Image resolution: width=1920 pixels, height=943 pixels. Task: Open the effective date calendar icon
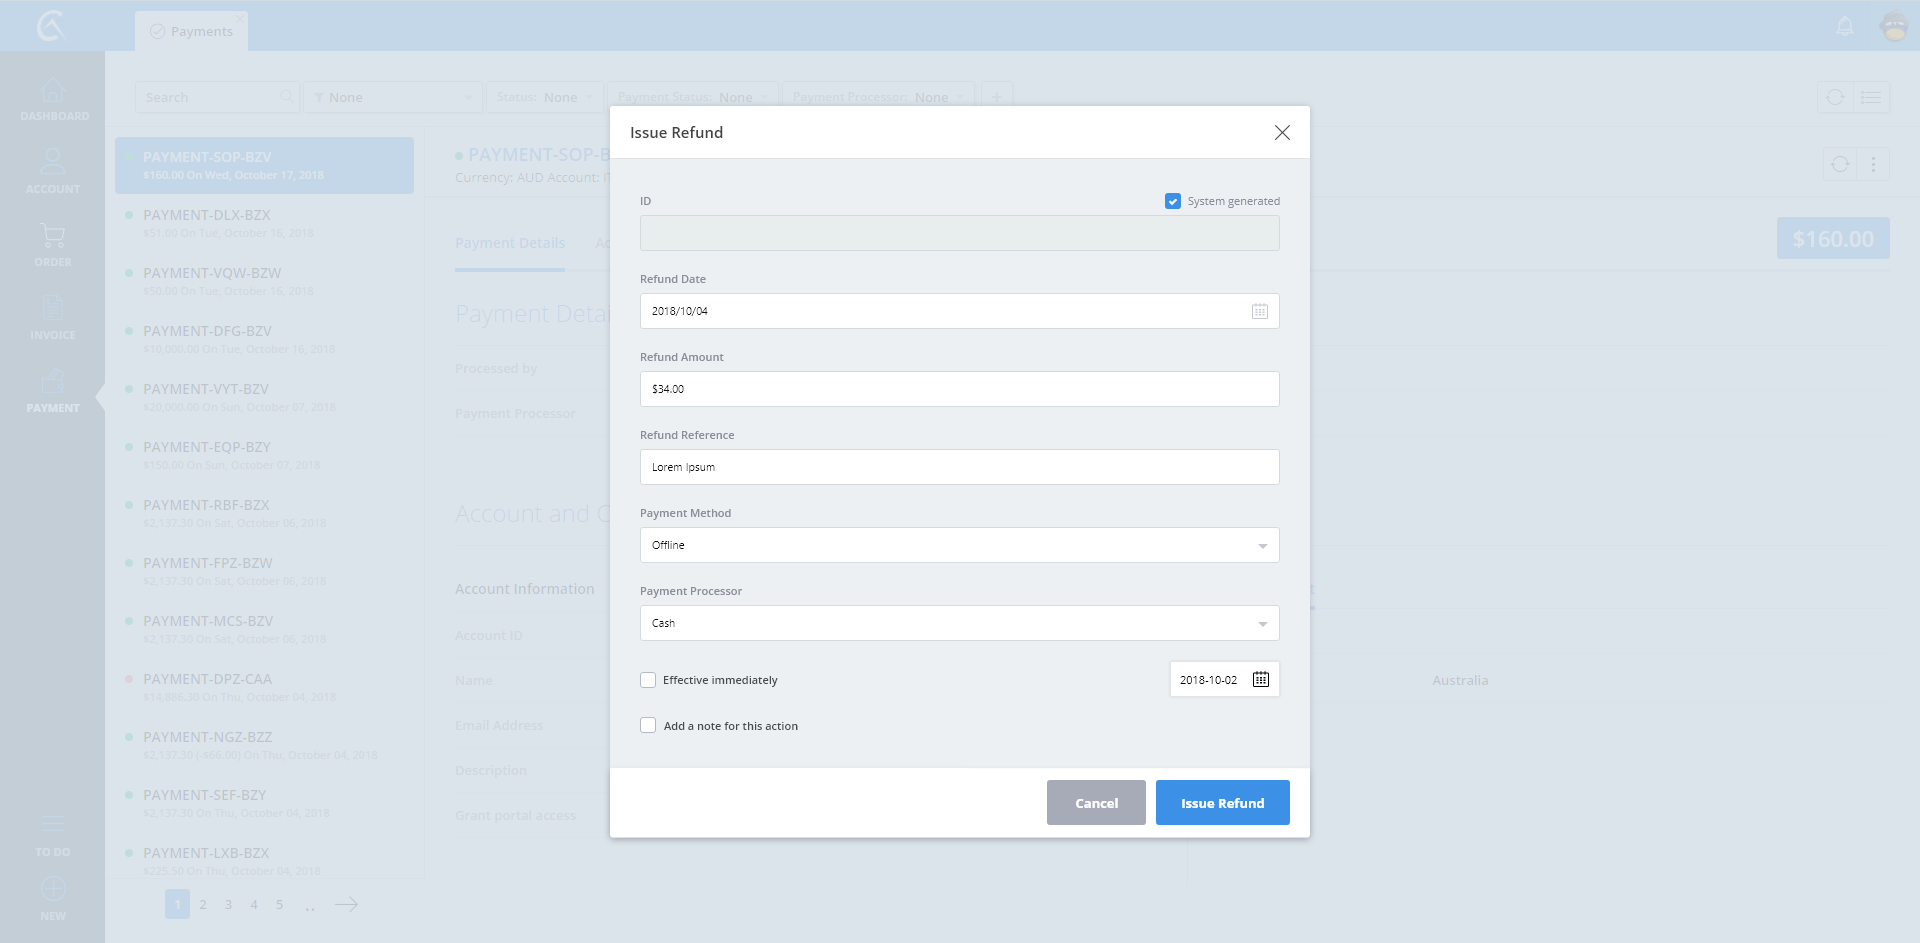[1260, 680]
